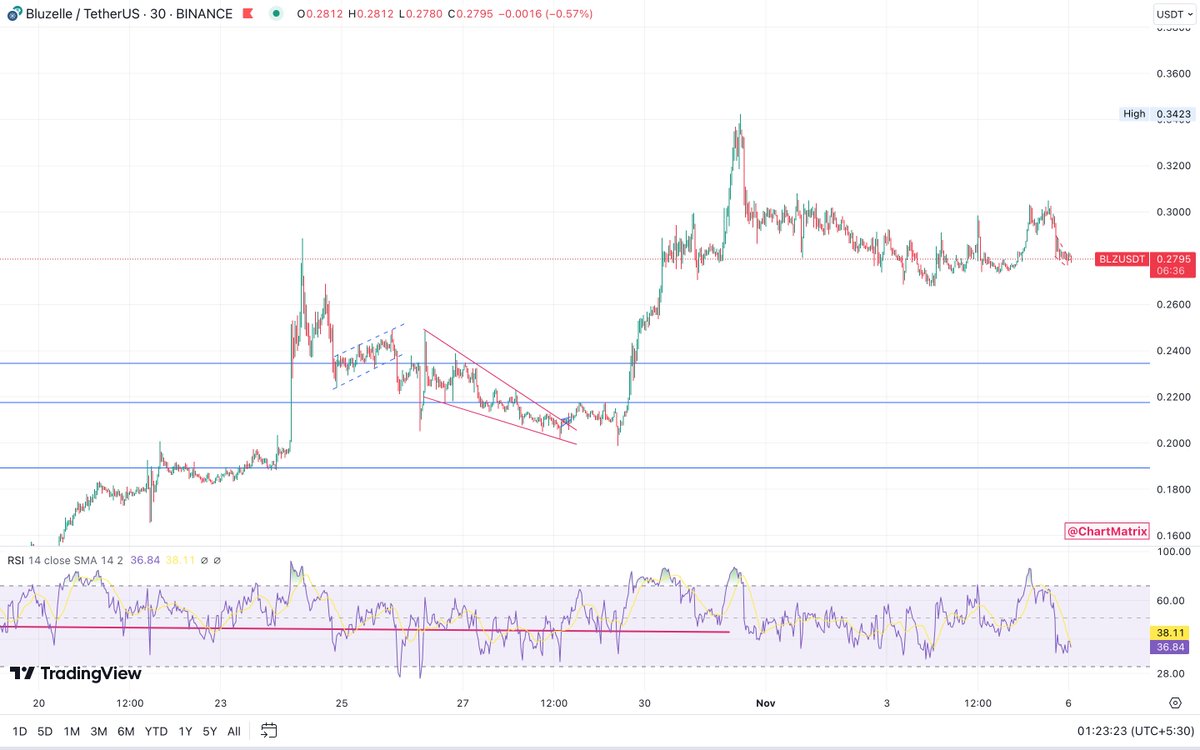Select the pink trendline in the RSI pane
The width and height of the screenshot is (1200, 750).
(365, 629)
